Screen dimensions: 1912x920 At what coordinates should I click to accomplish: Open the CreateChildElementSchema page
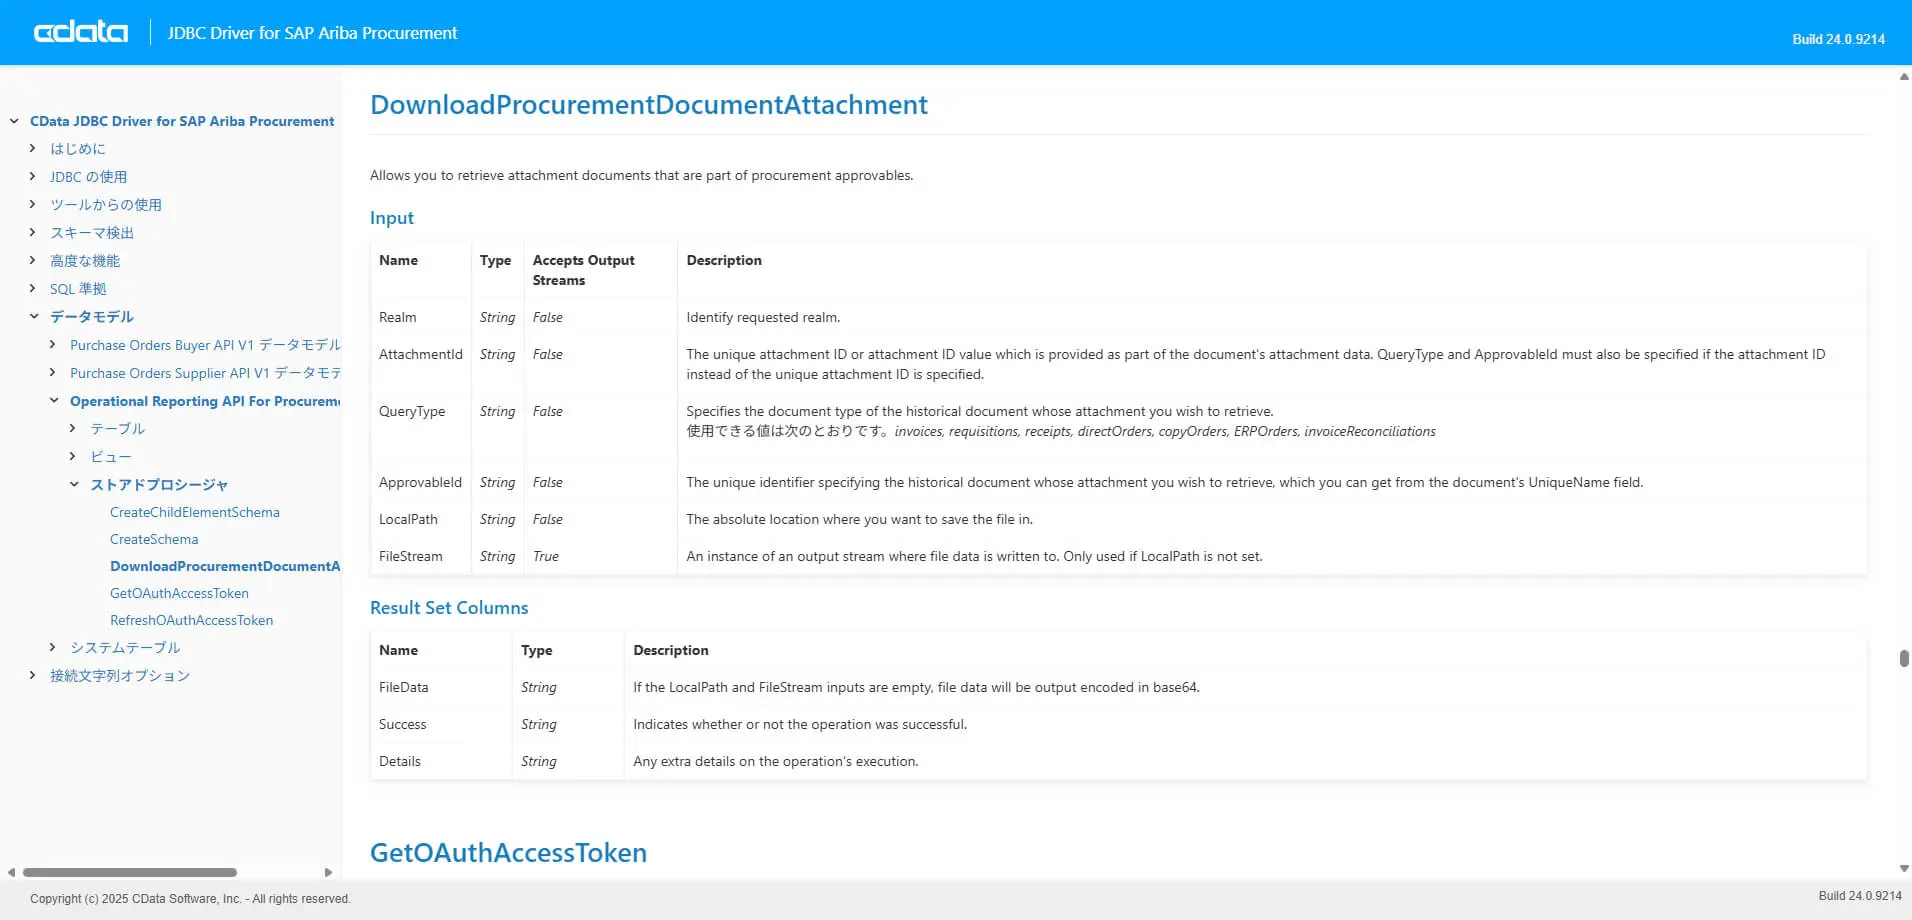195,512
